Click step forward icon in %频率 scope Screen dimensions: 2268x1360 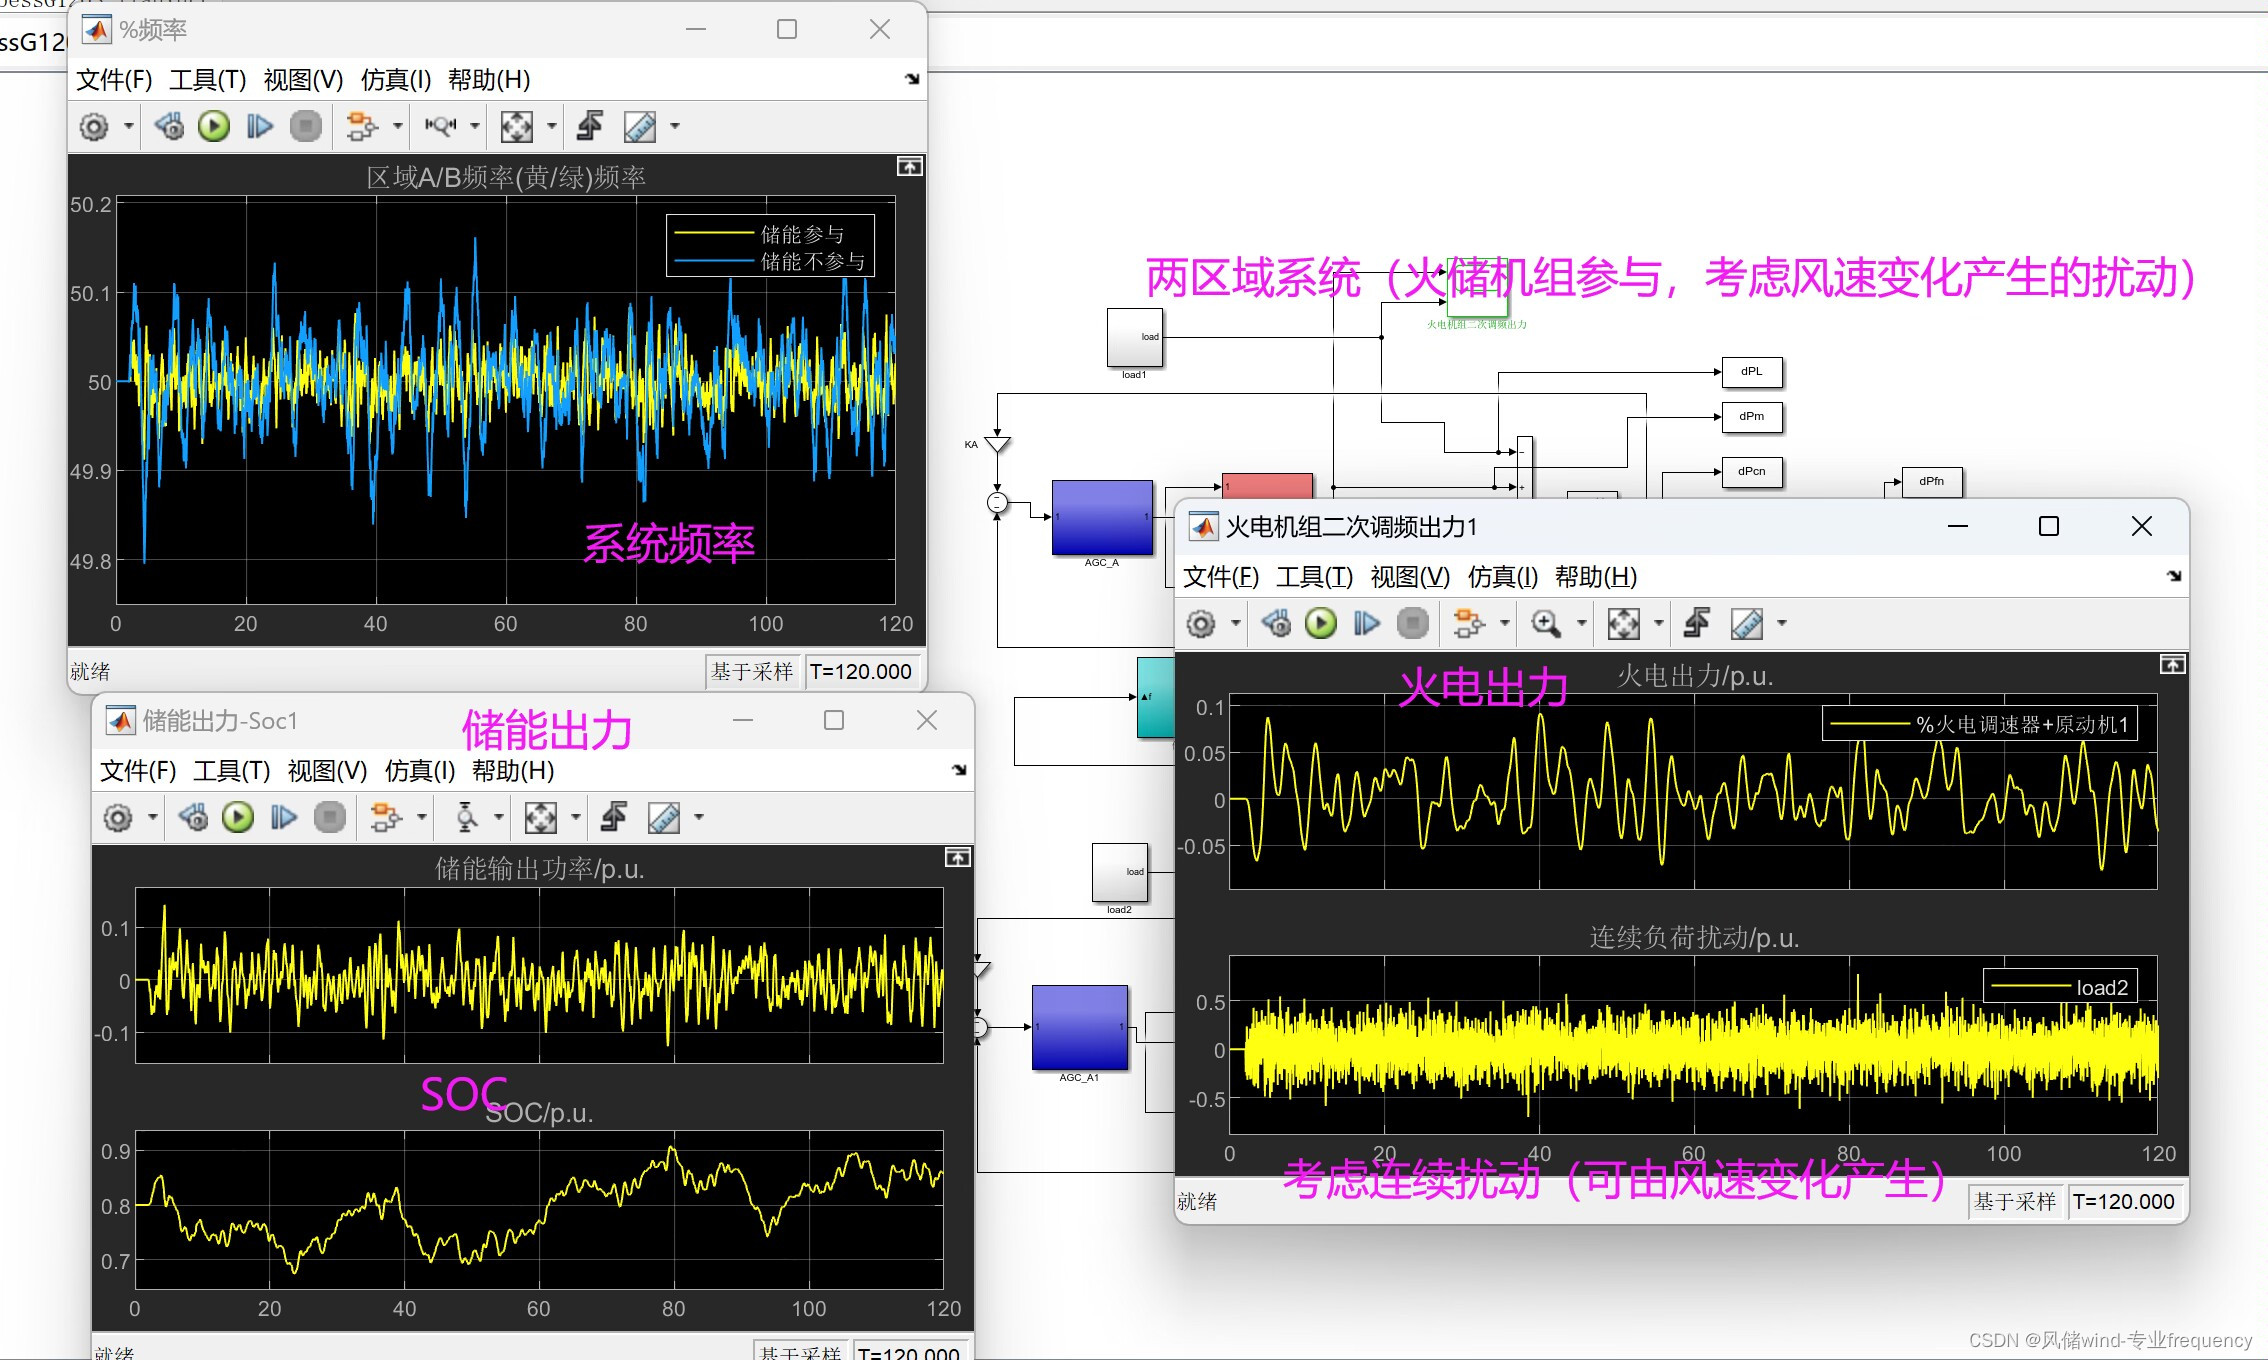point(260,127)
